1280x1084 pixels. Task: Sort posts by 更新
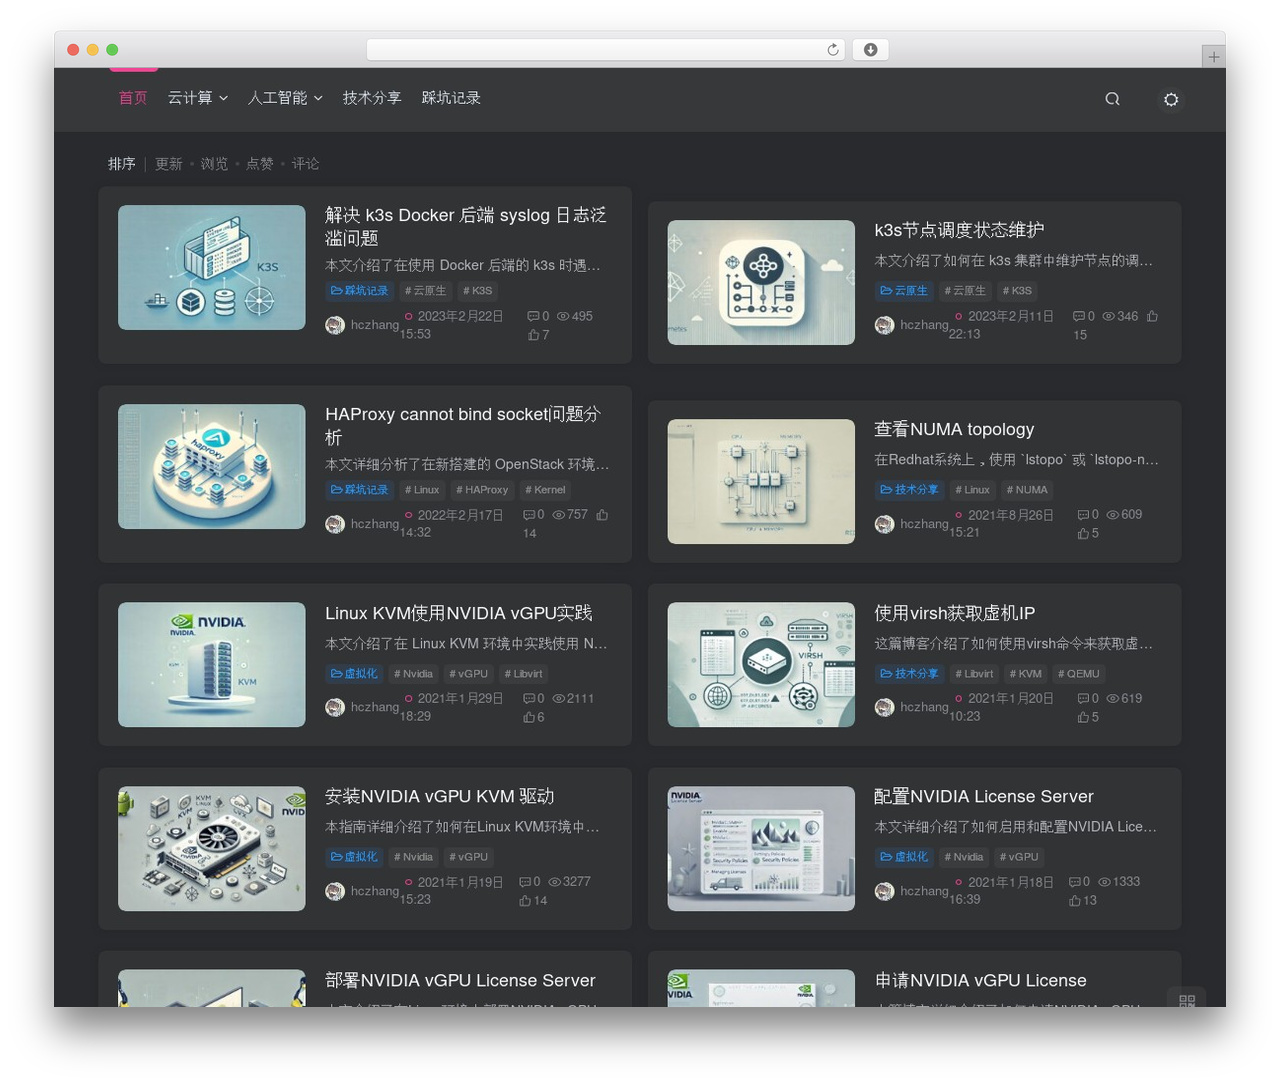pyautogui.click(x=168, y=164)
